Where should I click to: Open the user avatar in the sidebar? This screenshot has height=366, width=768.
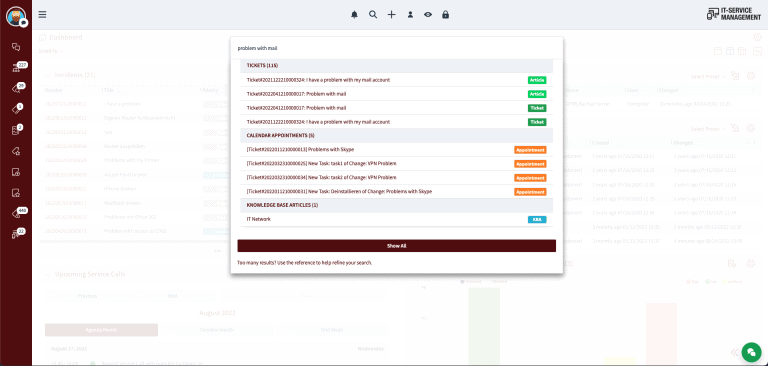(16, 16)
